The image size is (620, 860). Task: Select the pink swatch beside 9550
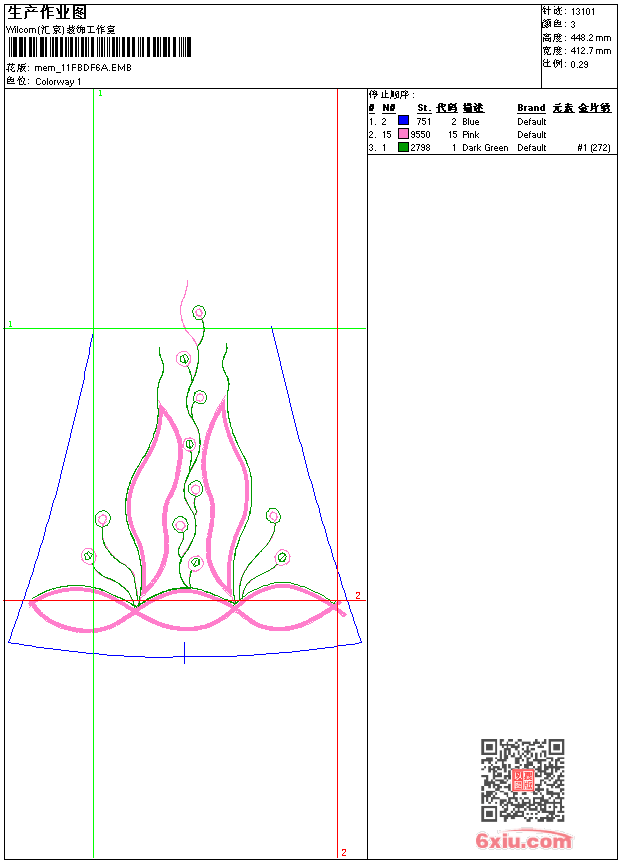403,134
